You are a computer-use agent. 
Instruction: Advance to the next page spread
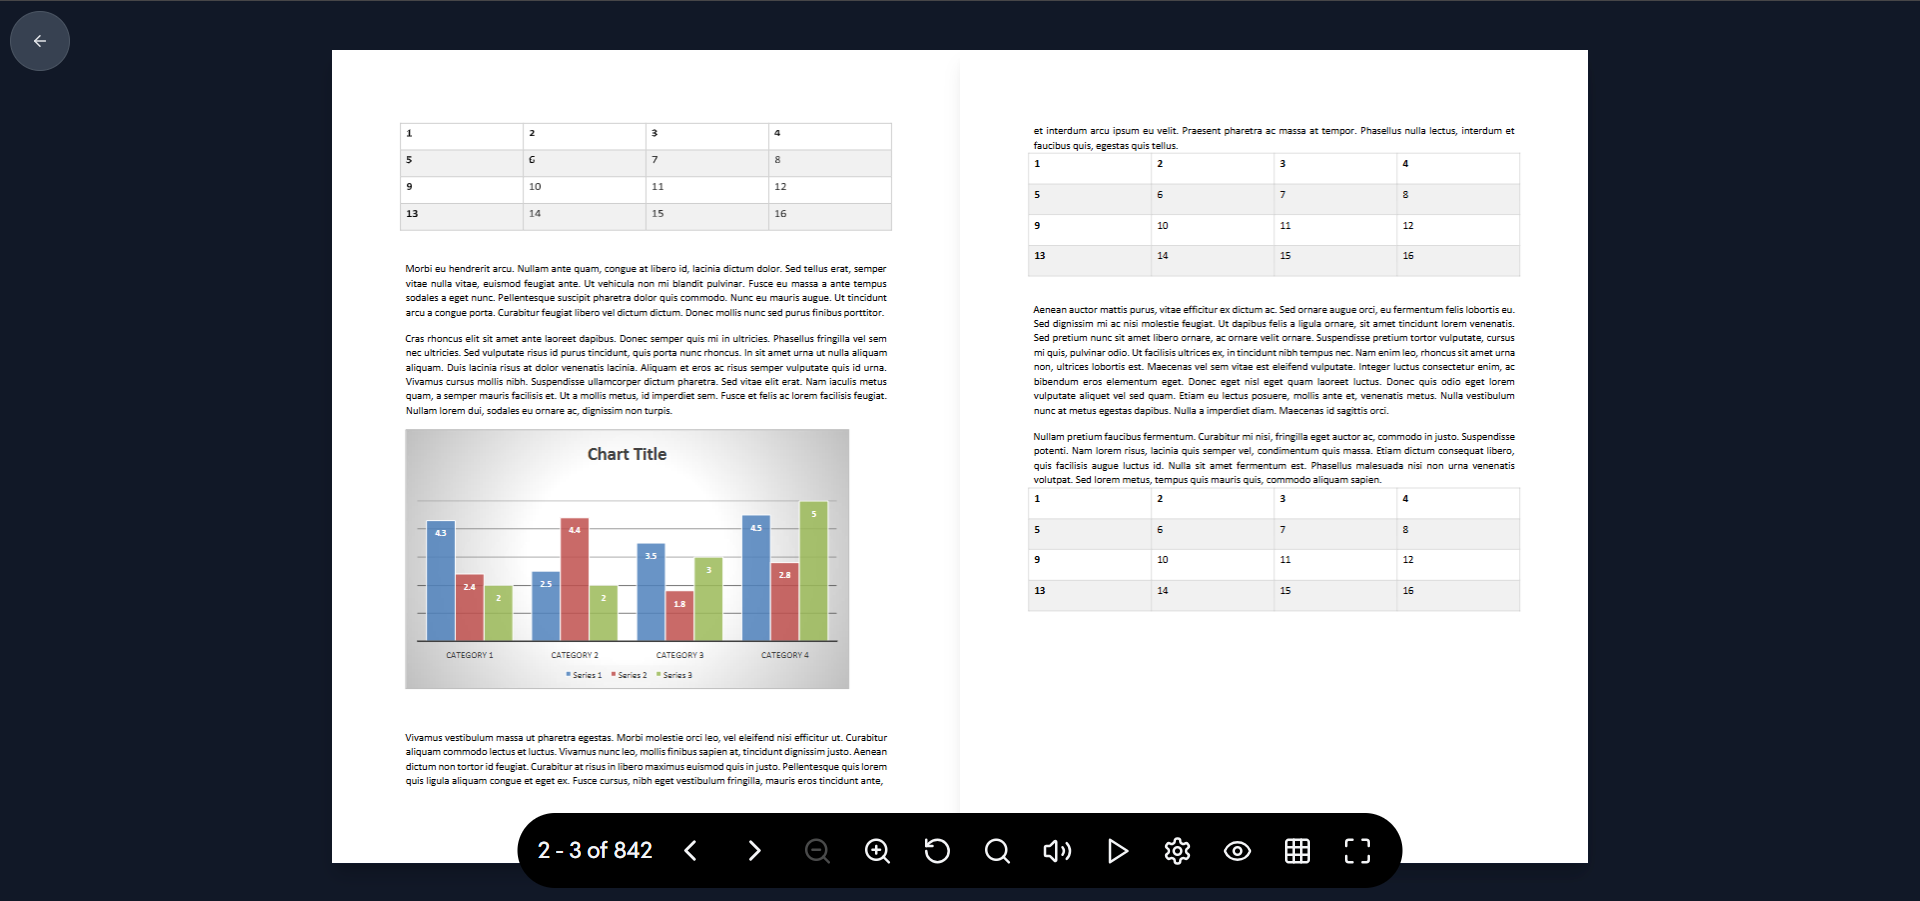[754, 851]
